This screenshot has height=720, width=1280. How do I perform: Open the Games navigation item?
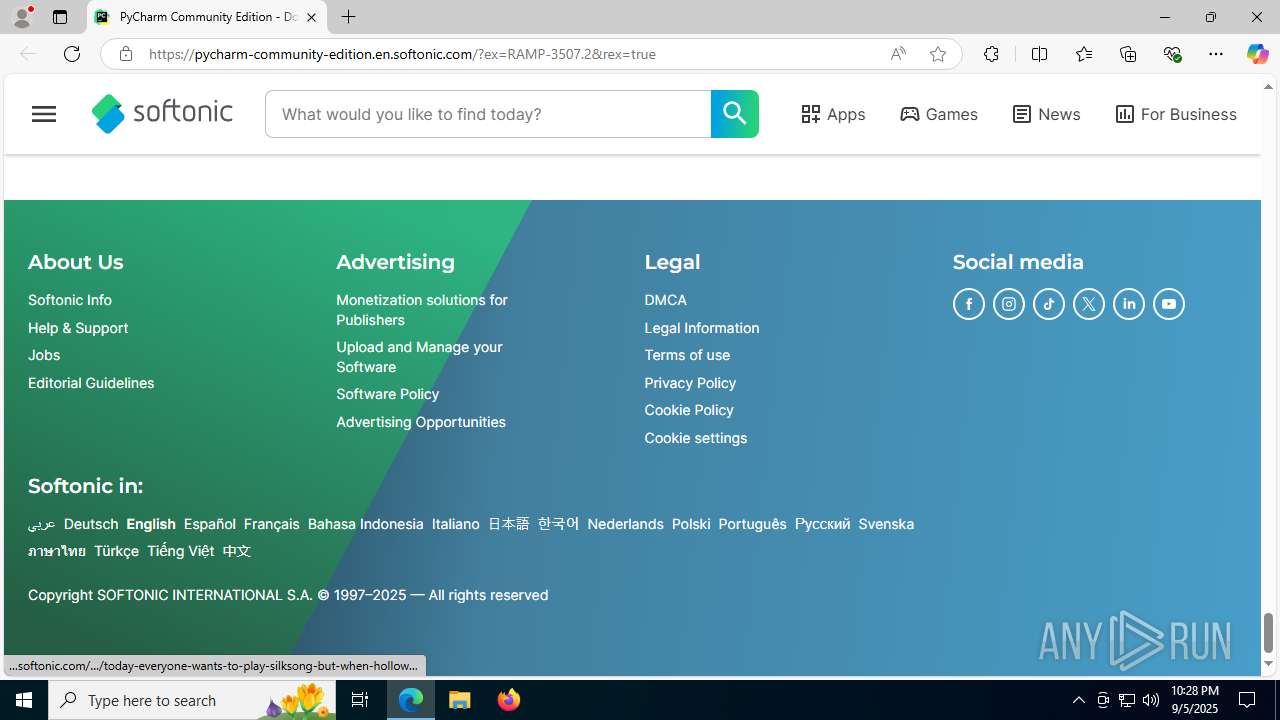939,114
